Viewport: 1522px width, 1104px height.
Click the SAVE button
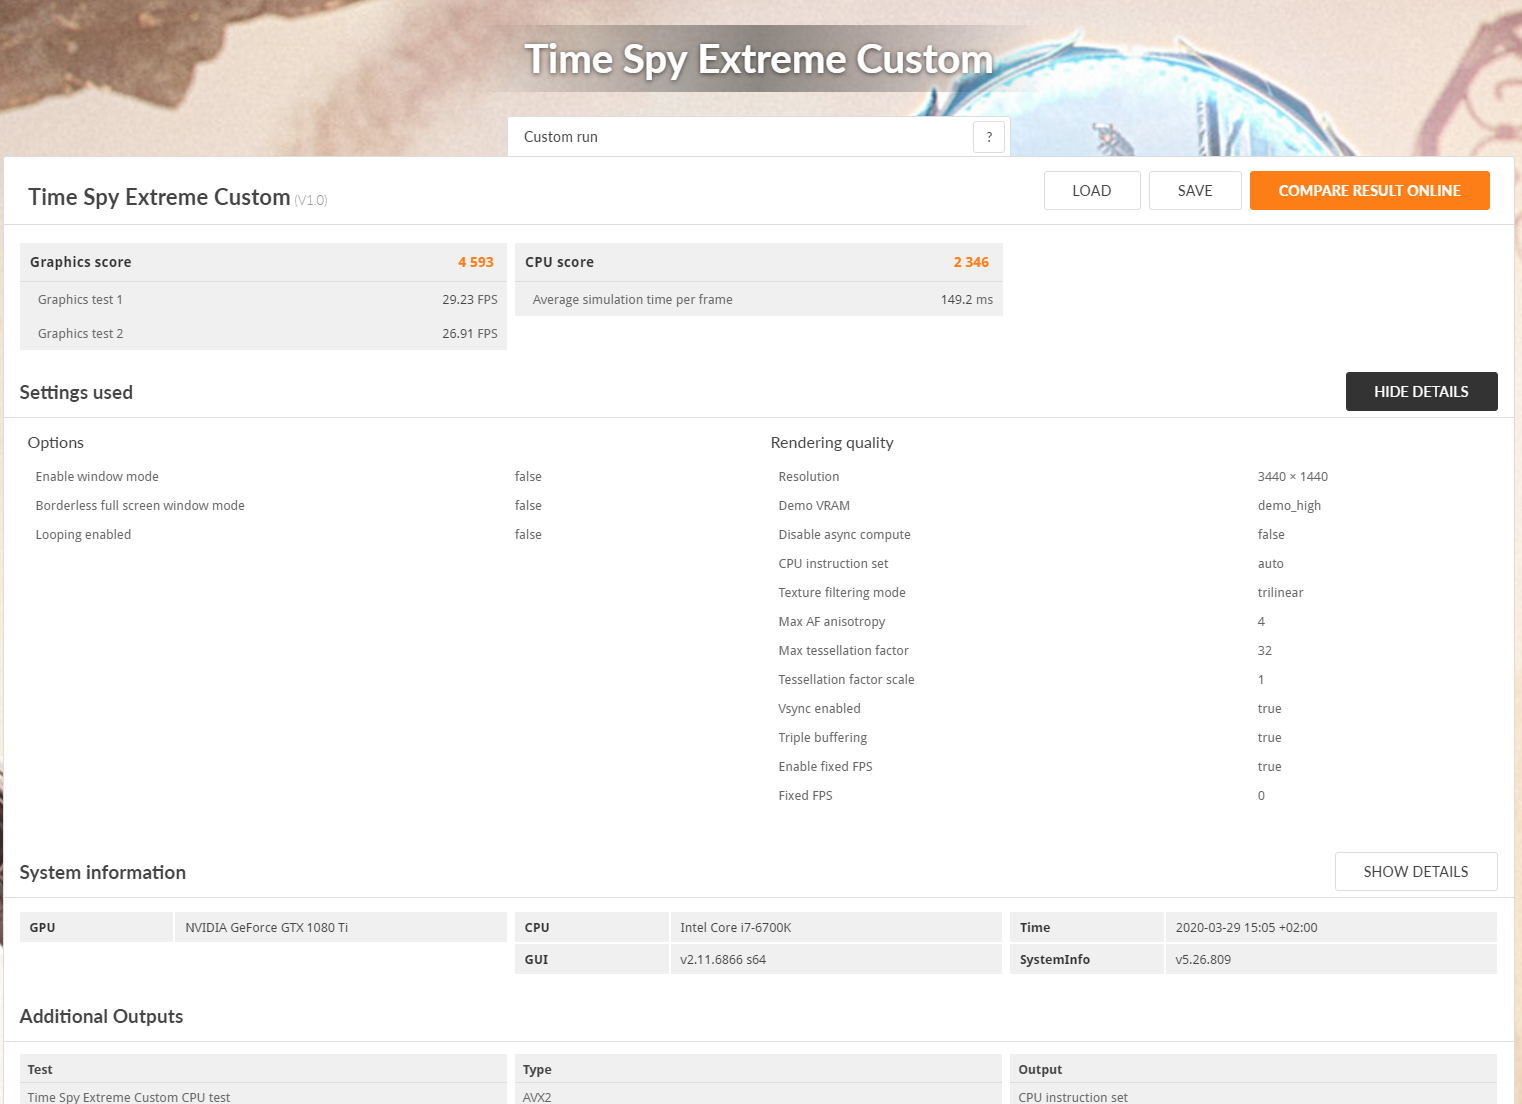1195,191
